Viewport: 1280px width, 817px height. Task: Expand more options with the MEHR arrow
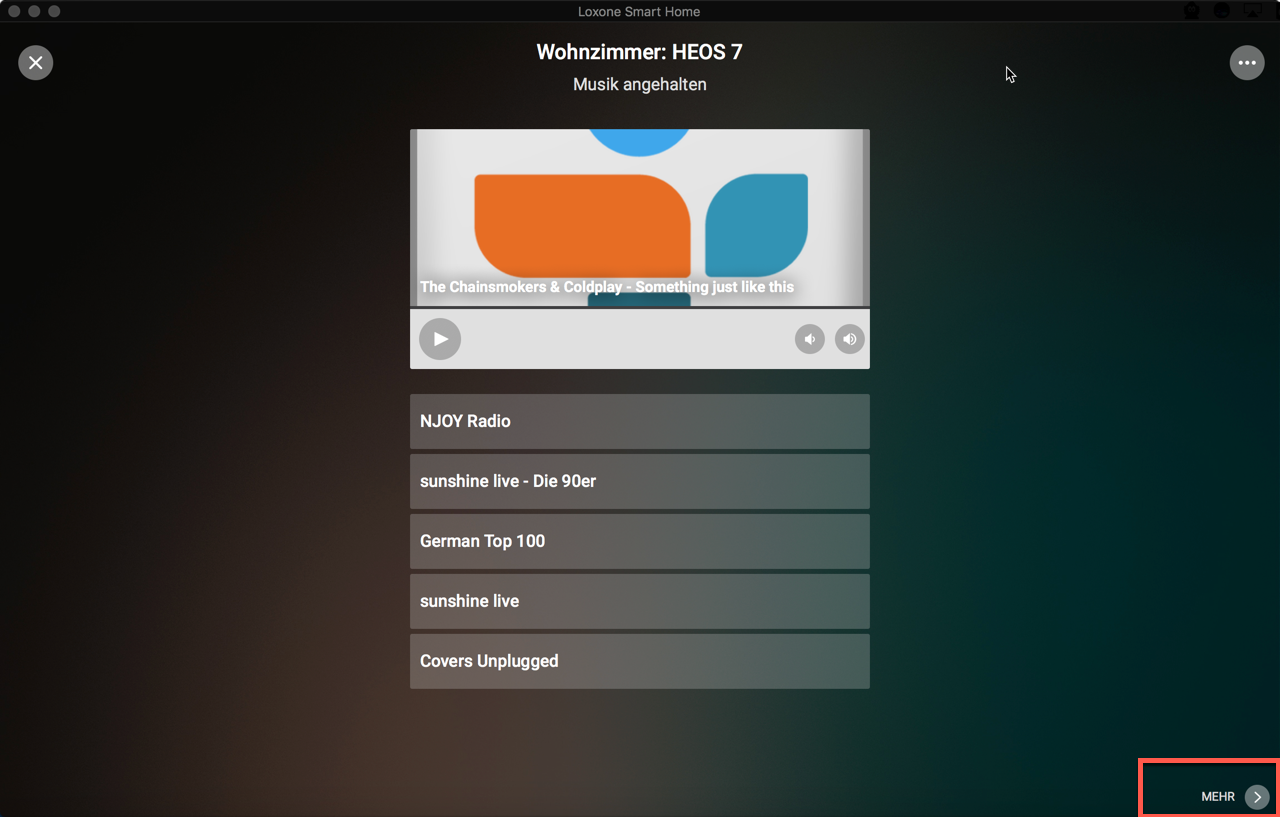point(1257,797)
